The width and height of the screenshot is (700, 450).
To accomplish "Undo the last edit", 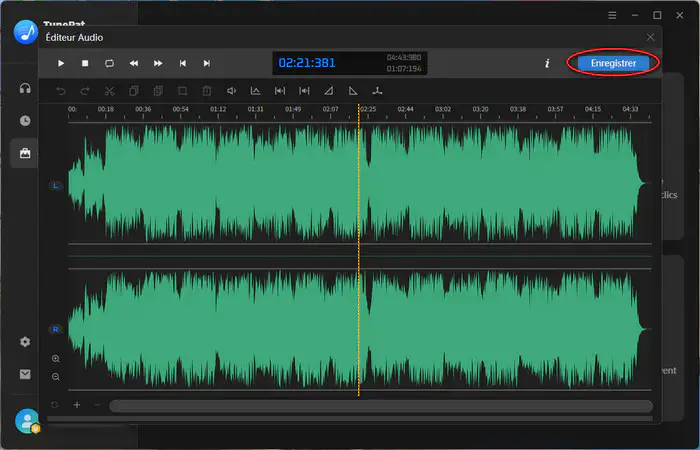I will [x=61, y=91].
